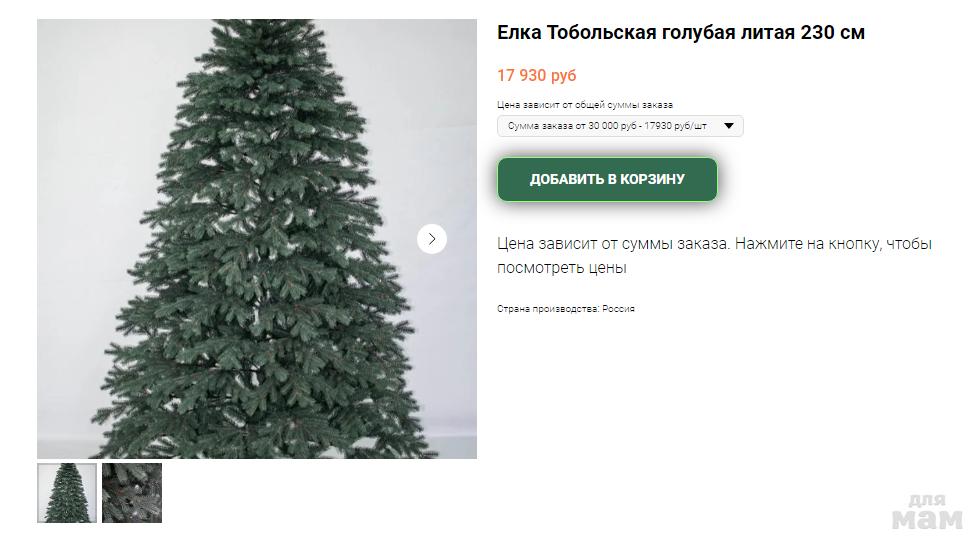Click the orange price '17 930 руб'

point(536,75)
